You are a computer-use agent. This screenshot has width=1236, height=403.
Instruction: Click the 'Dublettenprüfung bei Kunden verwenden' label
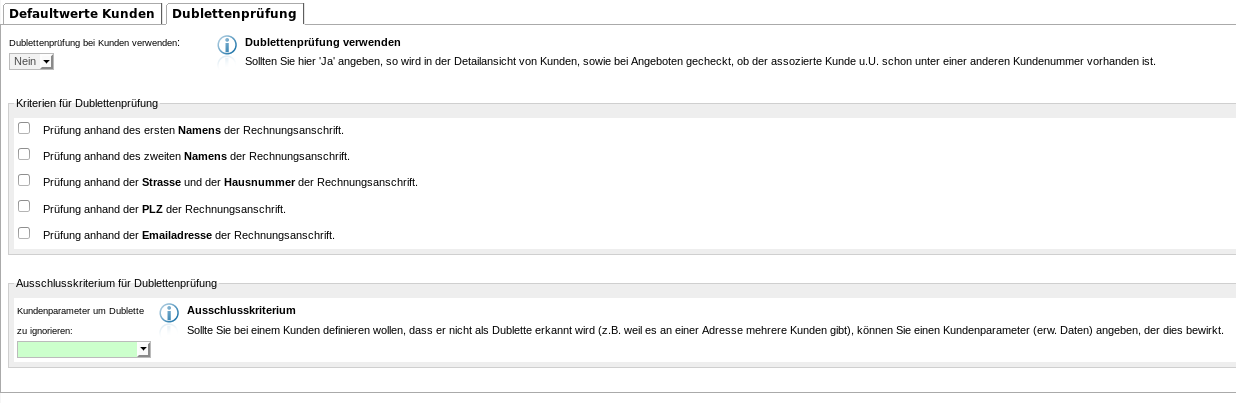coord(94,43)
